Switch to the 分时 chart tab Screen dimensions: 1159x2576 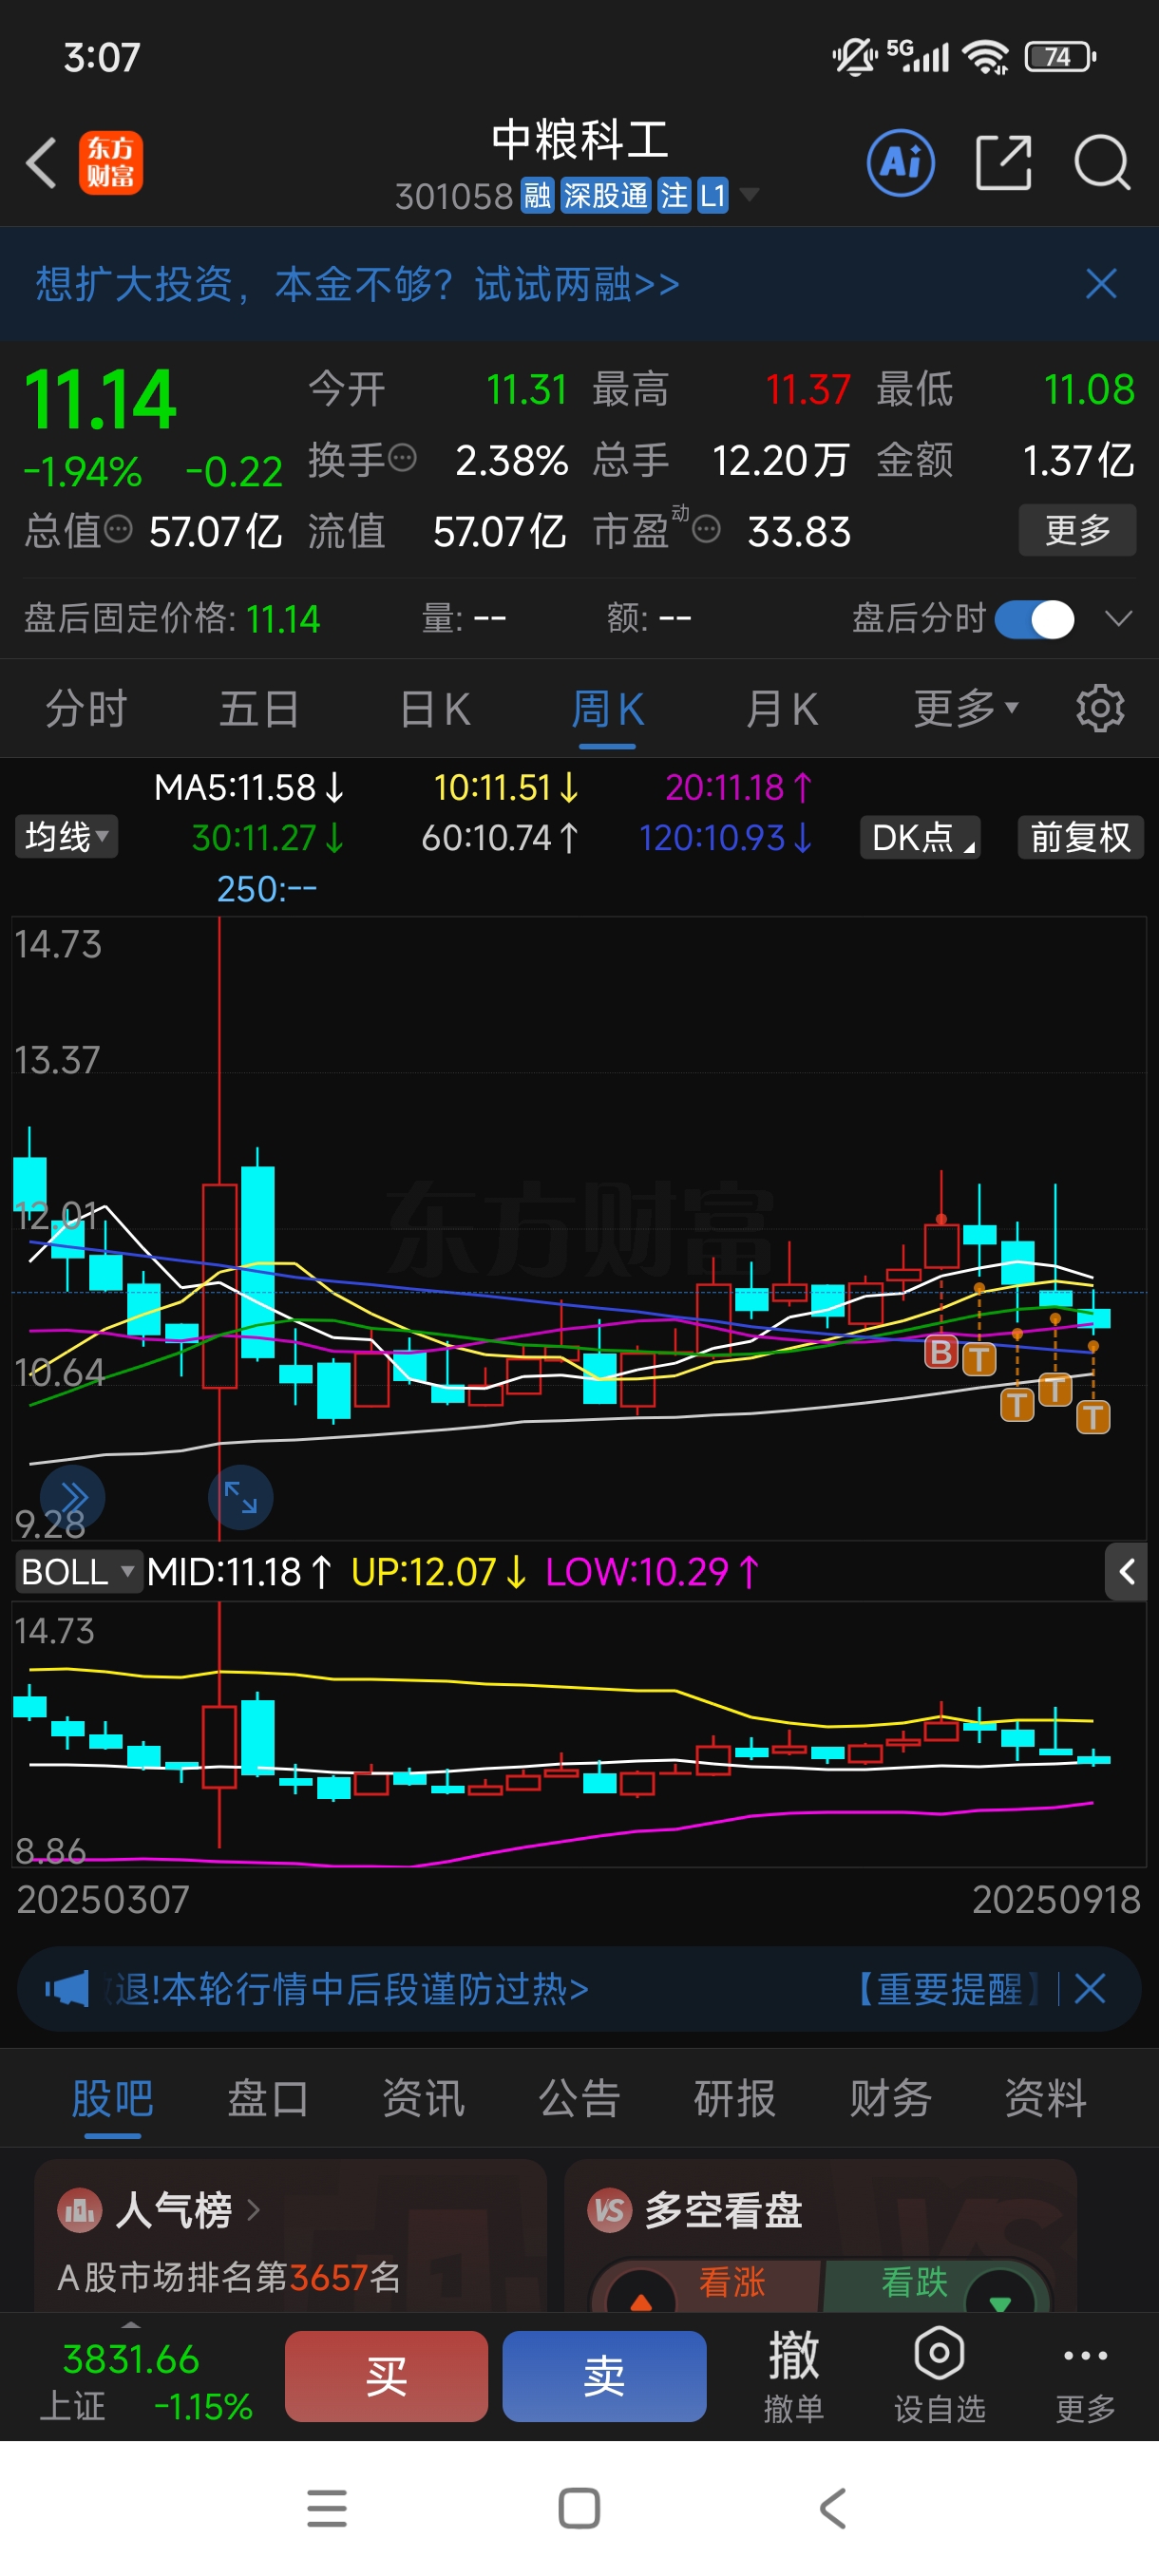(x=86, y=709)
